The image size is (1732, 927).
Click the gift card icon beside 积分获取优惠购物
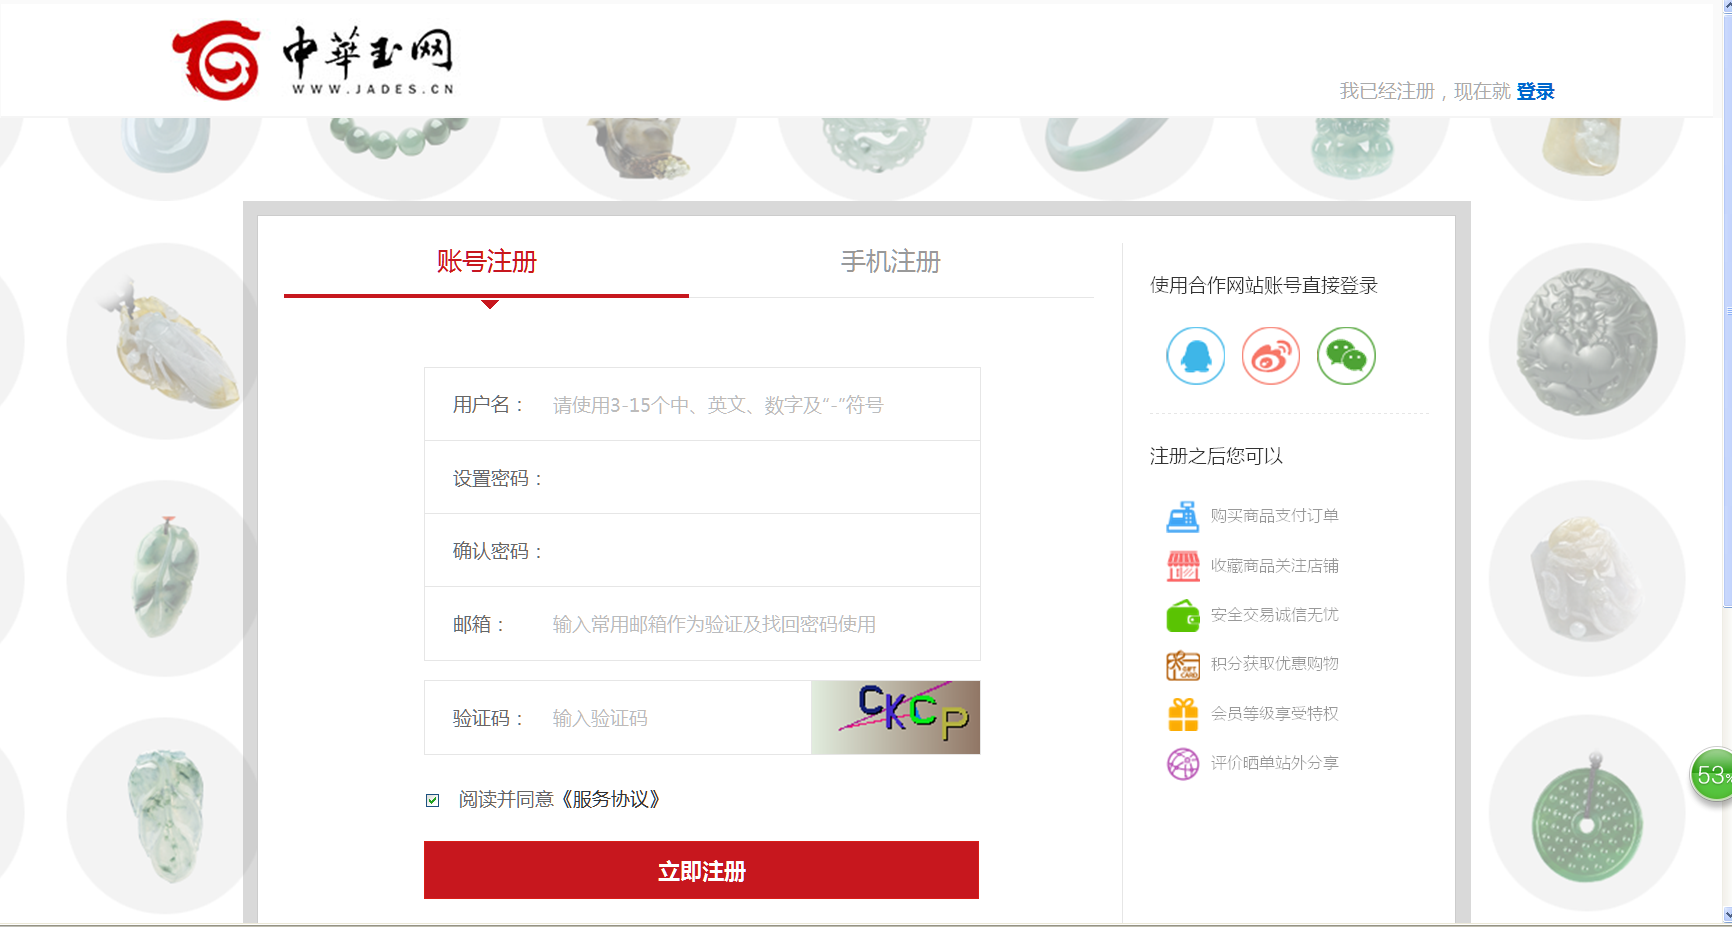coord(1183,665)
